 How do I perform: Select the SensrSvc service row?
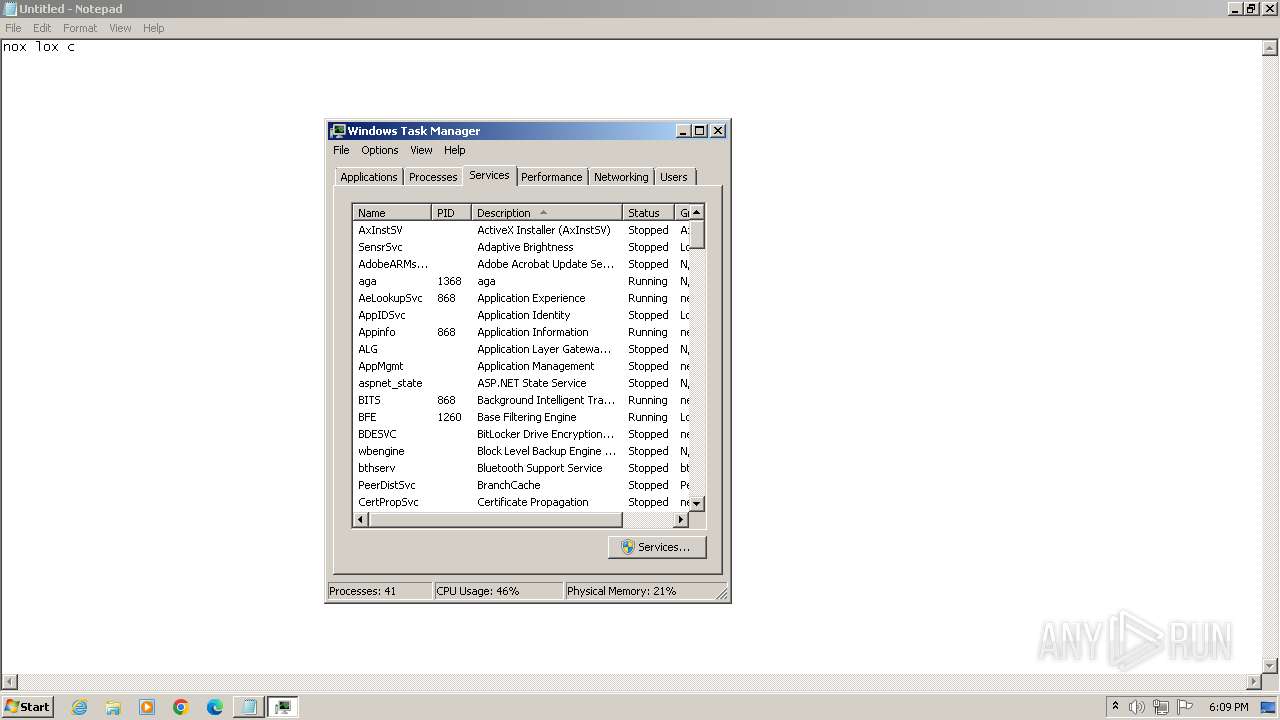click(521, 247)
